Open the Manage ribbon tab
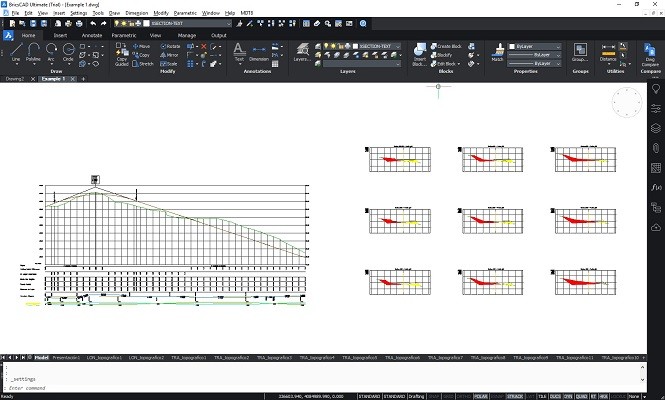Image resolution: width=665 pixels, height=400 pixels. click(x=187, y=36)
